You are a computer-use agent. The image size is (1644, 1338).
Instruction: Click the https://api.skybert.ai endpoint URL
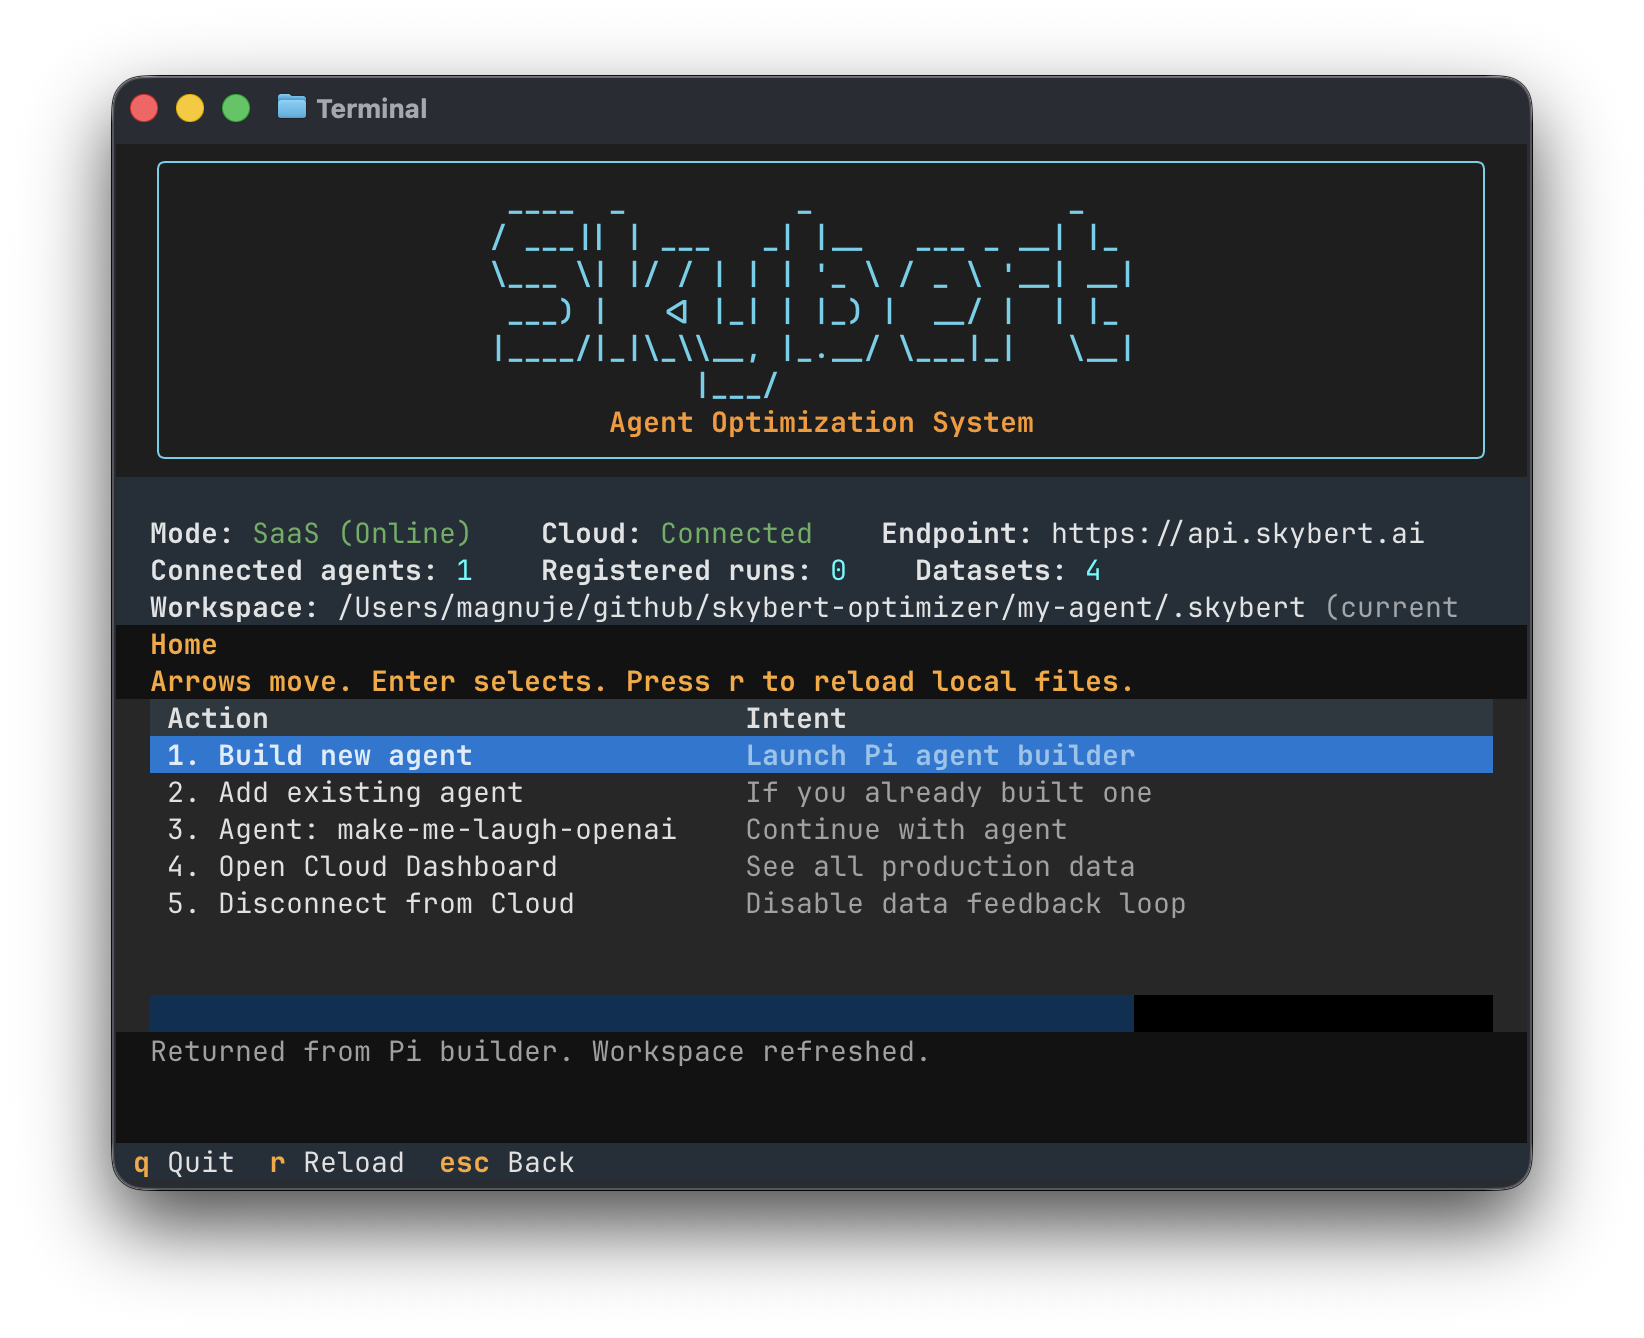1237,534
